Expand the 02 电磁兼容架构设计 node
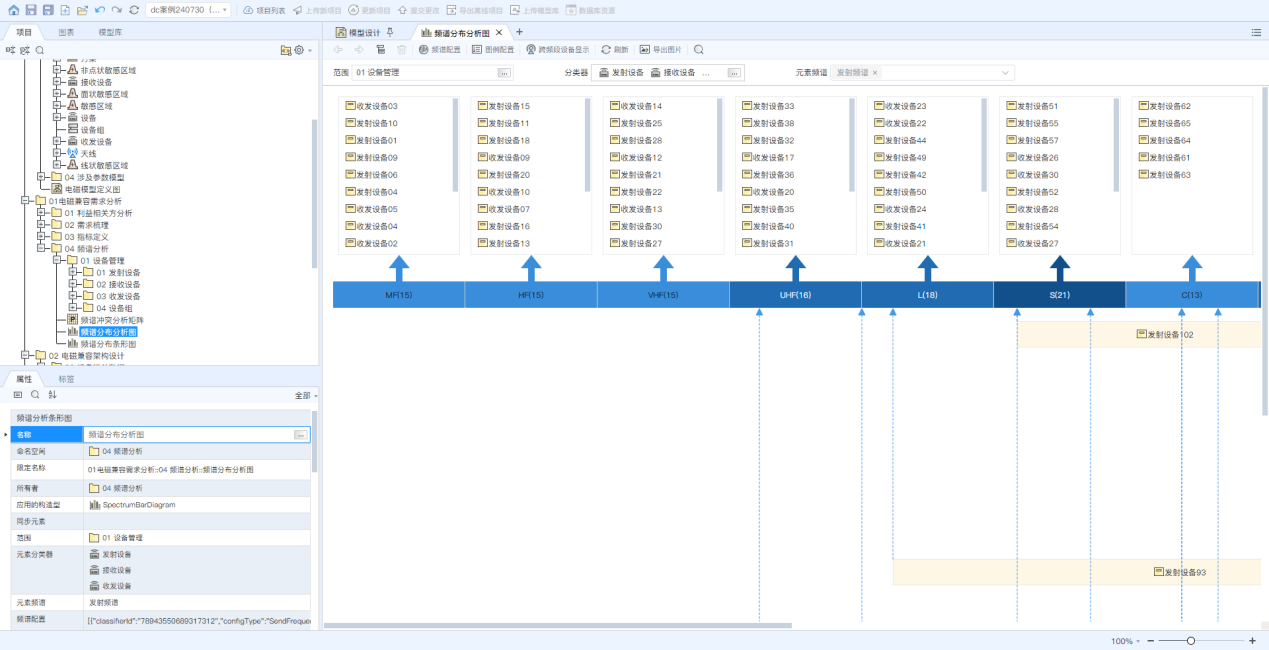1269x650 pixels. [24, 355]
